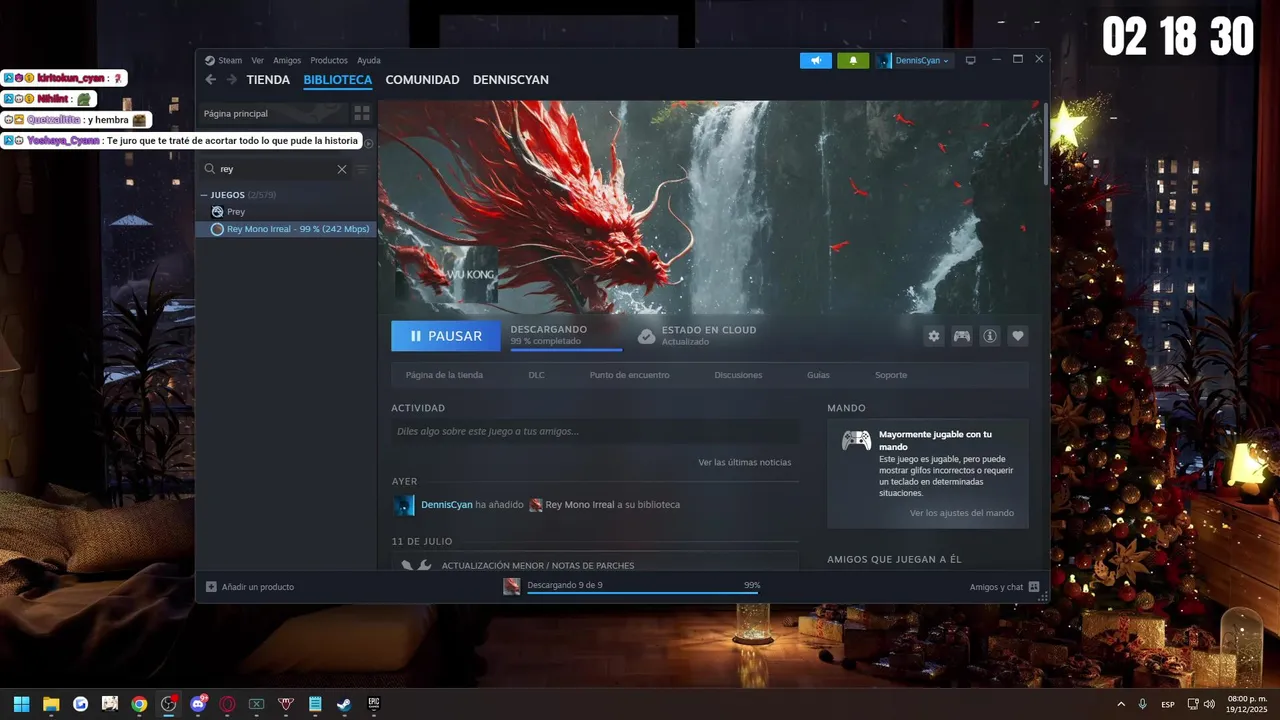Add game to favorites heart icon
1280x720 pixels.
[1018, 336]
